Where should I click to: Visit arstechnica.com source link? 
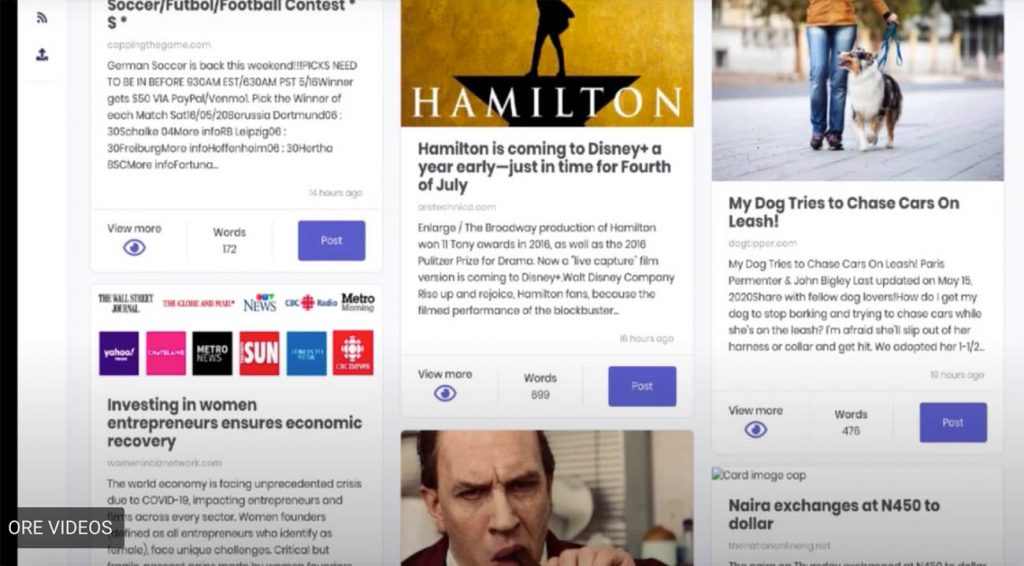click(x=456, y=207)
